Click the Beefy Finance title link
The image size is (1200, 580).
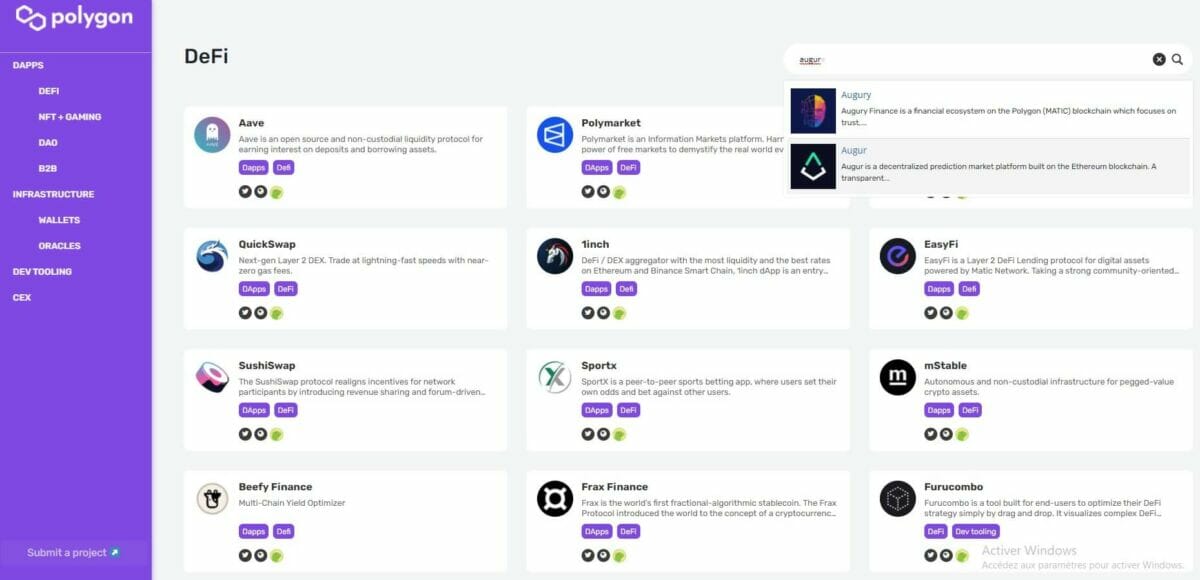[x=275, y=487]
